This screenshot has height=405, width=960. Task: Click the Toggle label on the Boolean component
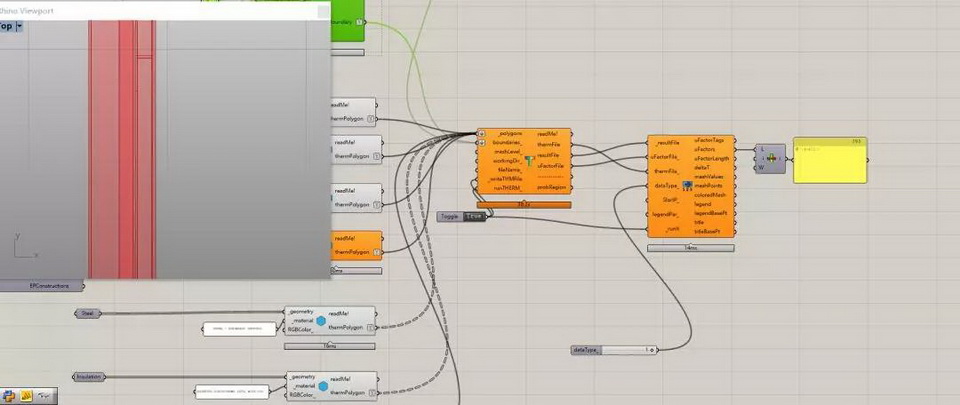coord(451,216)
